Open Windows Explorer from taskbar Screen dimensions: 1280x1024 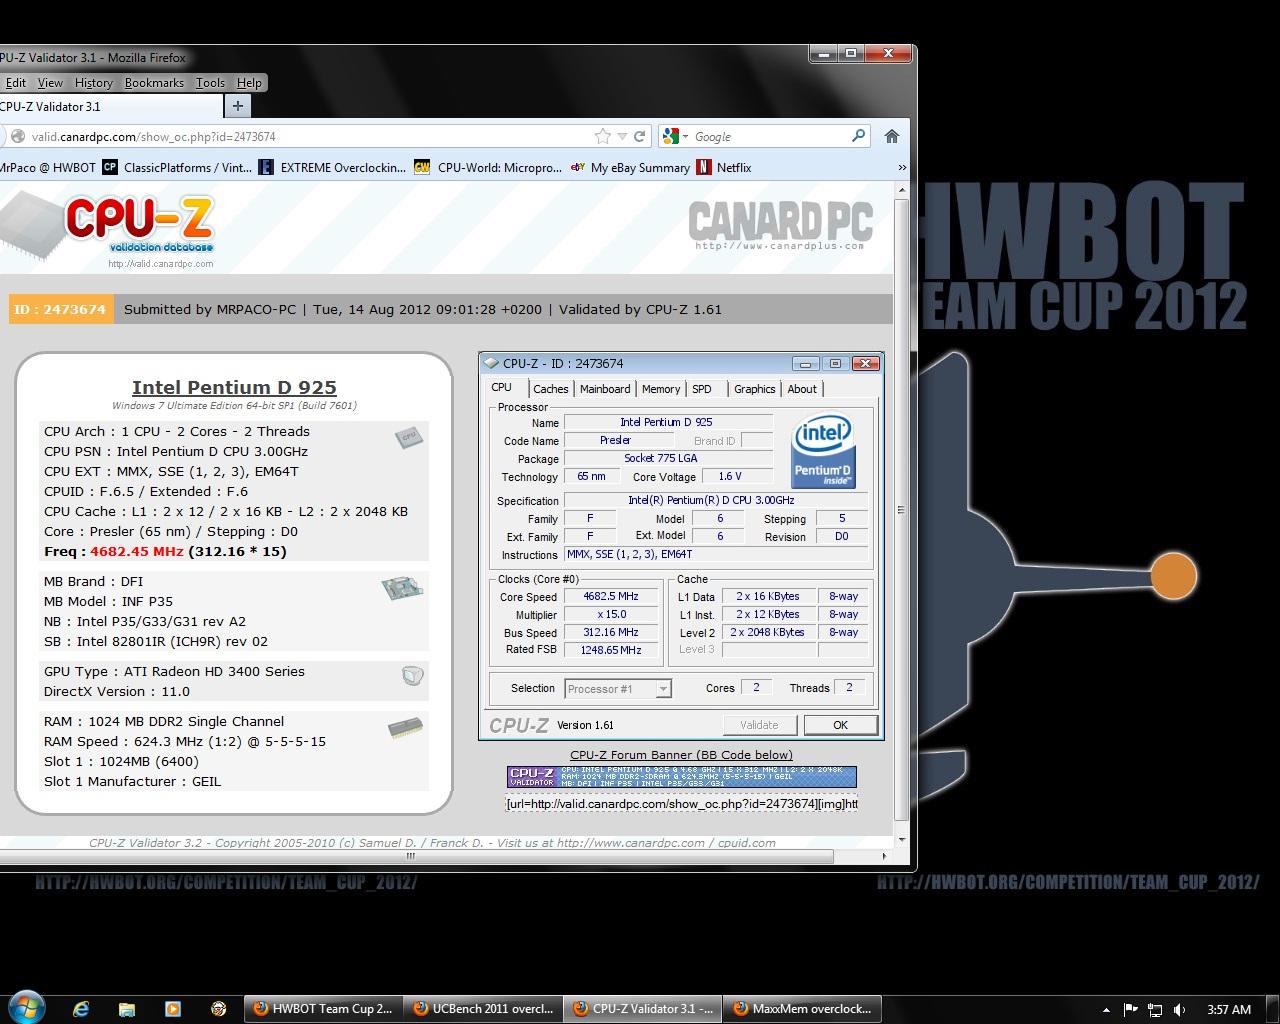click(127, 1009)
